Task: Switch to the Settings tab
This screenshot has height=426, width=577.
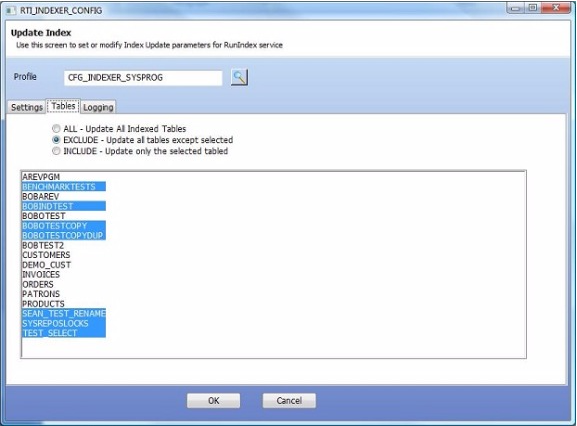Action: point(27,107)
